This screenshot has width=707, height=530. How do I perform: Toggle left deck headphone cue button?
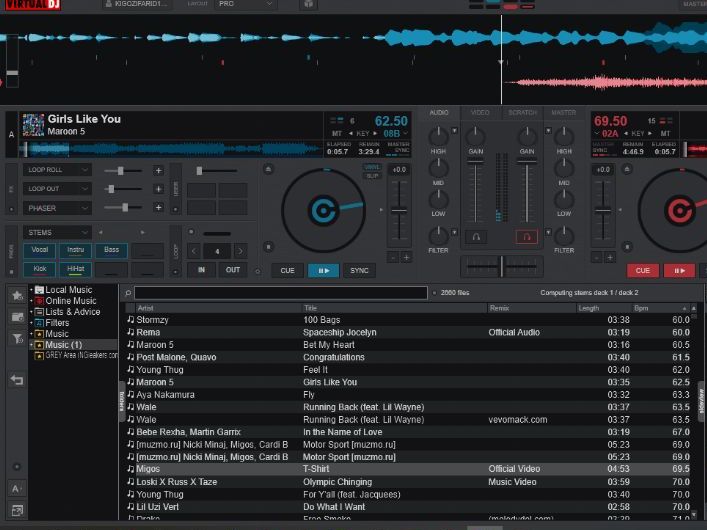[476, 237]
